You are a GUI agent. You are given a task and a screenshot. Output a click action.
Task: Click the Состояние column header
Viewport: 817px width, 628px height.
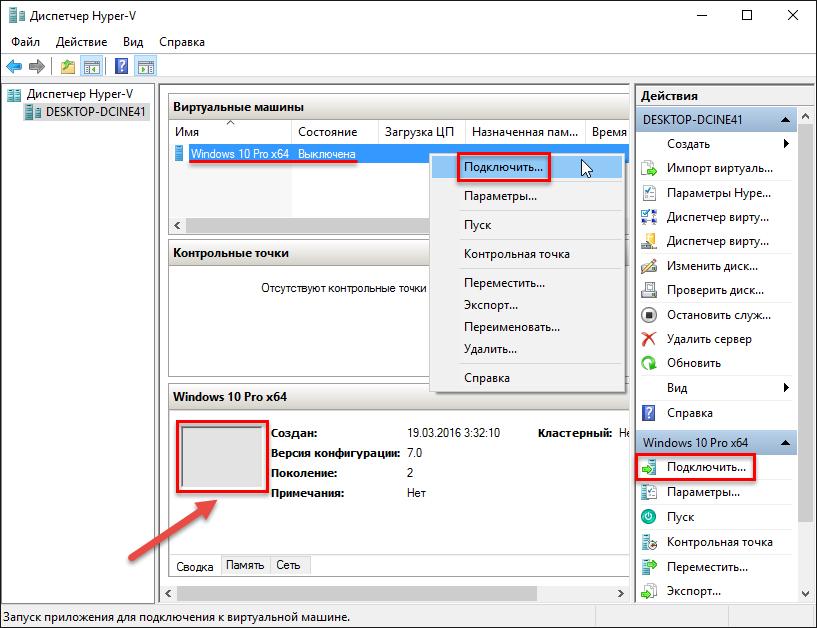tap(335, 132)
